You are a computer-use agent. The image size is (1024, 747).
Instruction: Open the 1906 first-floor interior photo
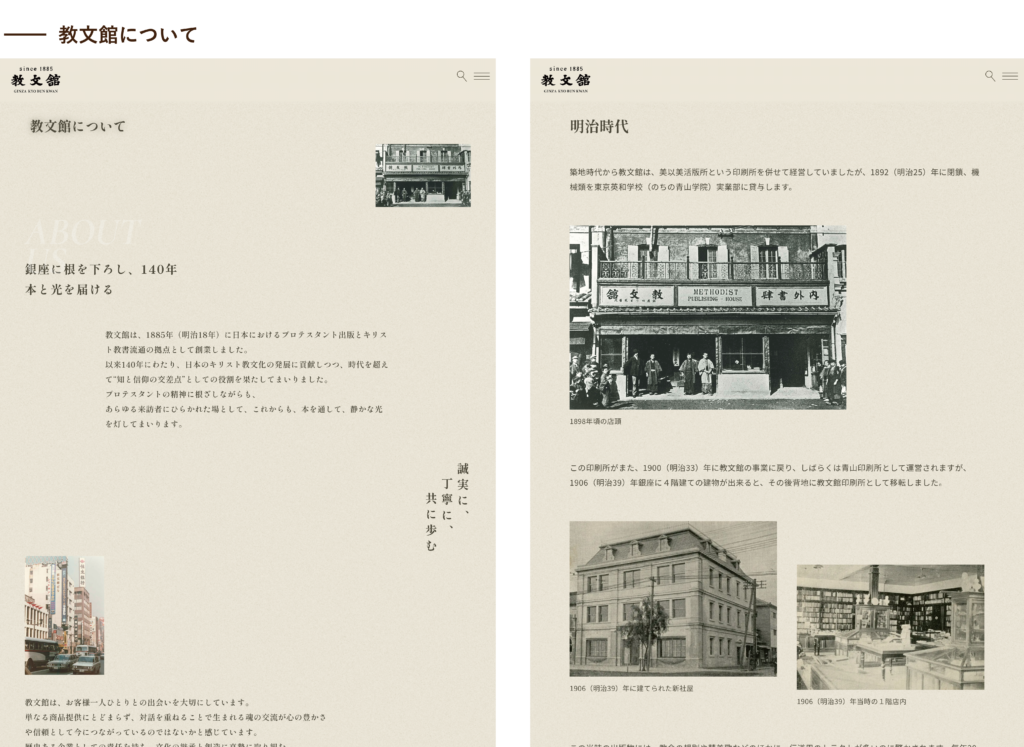click(x=890, y=627)
